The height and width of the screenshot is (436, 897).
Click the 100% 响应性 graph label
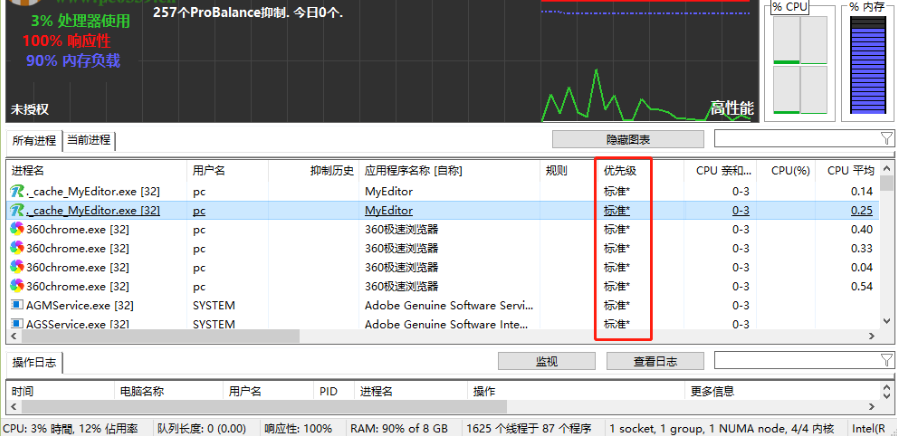click(x=67, y=41)
